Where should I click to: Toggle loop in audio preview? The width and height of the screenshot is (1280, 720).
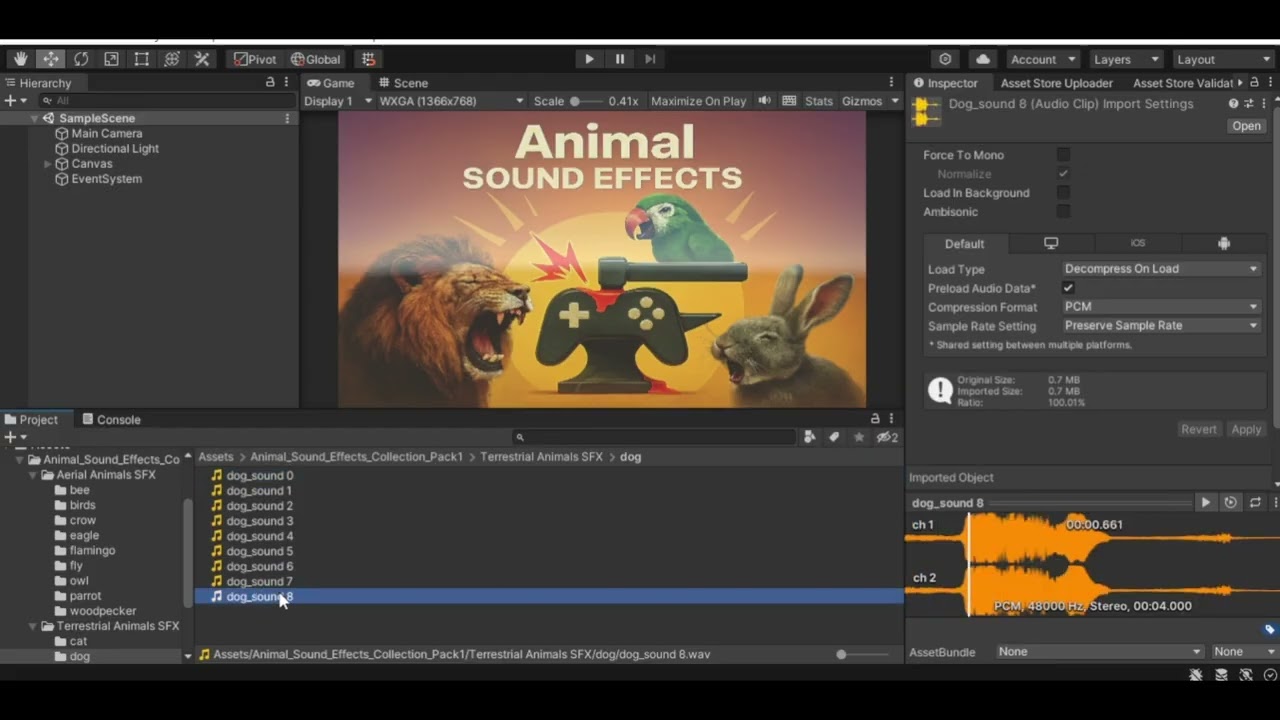point(1256,502)
